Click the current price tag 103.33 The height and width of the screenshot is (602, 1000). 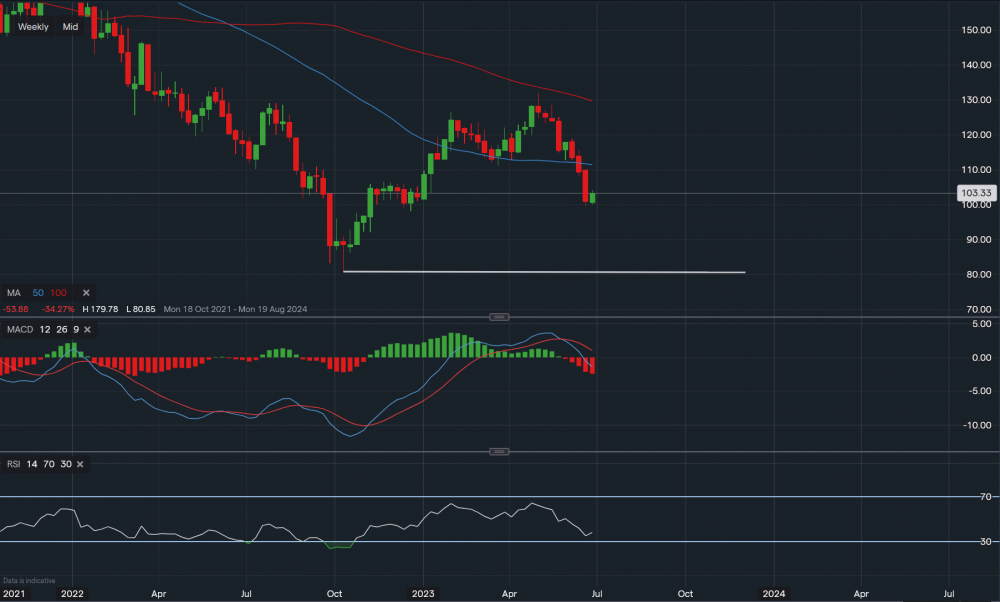974,193
